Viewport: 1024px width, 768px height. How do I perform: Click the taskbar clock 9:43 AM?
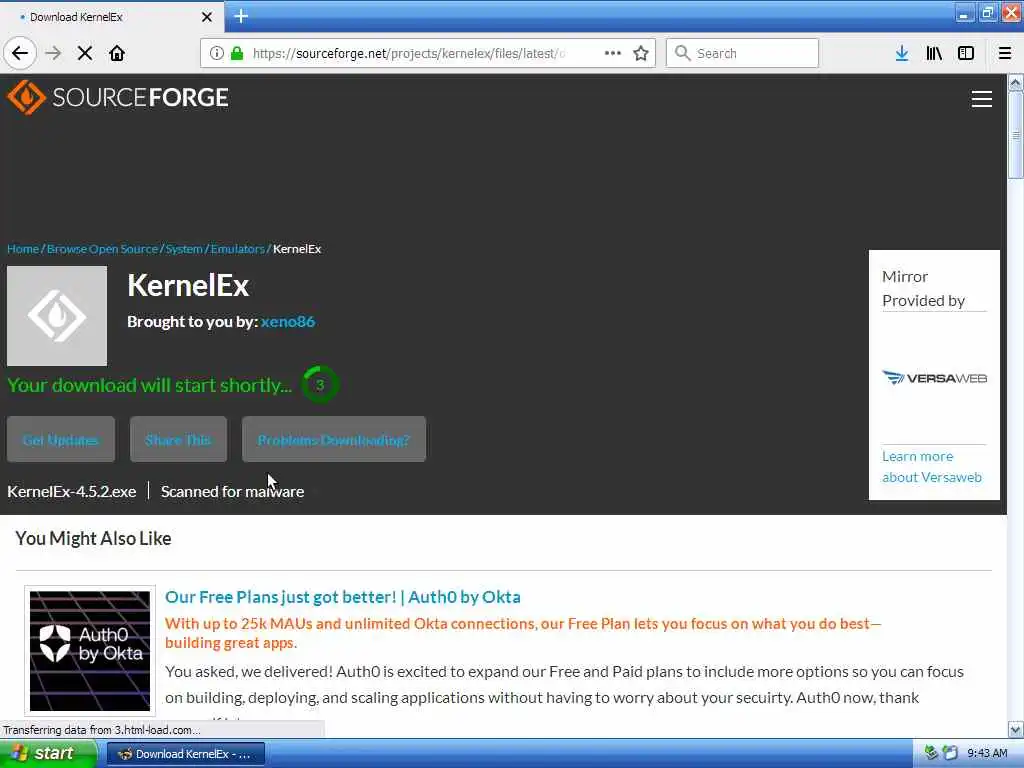987,754
